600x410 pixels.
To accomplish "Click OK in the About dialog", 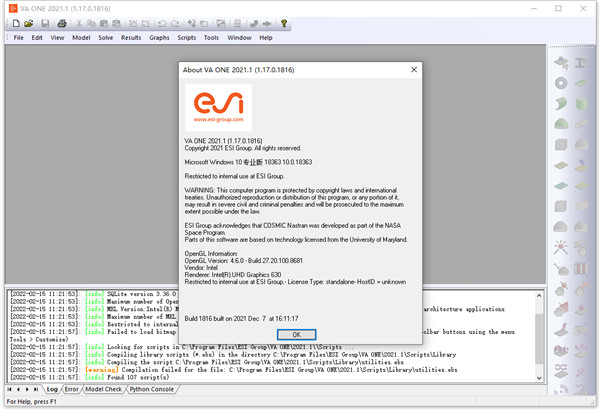I will click(x=297, y=335).
